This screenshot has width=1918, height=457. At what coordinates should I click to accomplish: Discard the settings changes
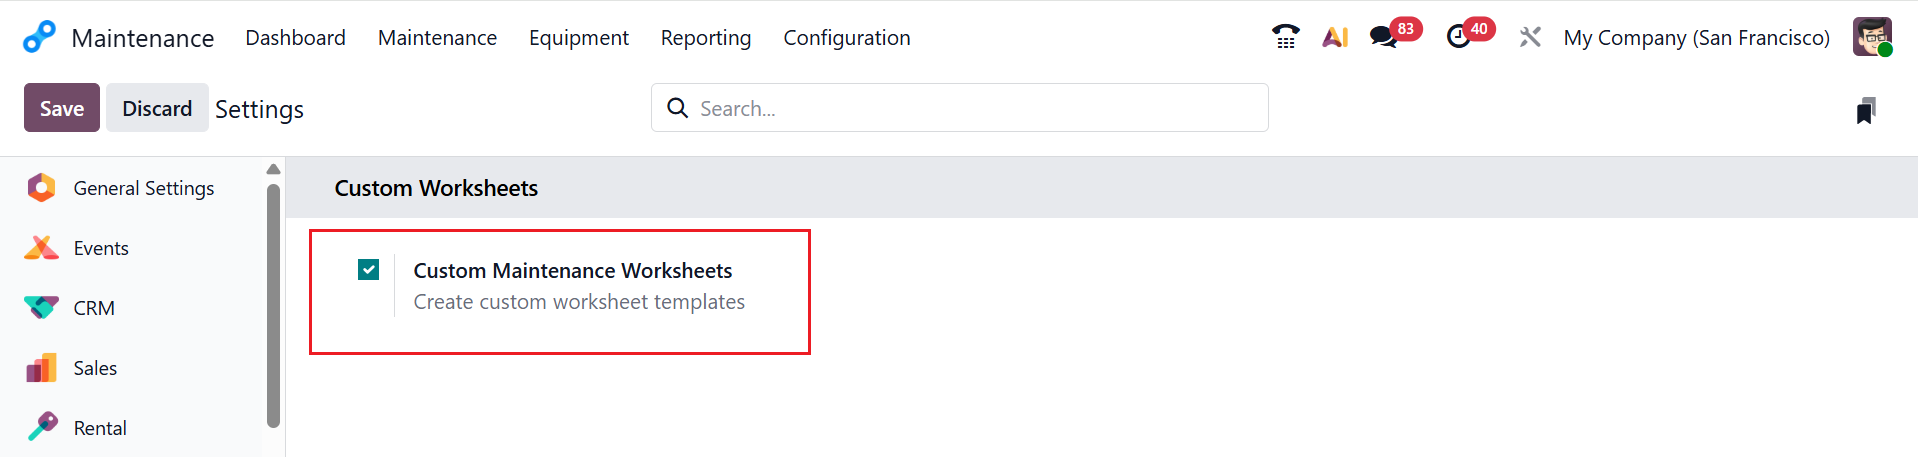[157, 108]
